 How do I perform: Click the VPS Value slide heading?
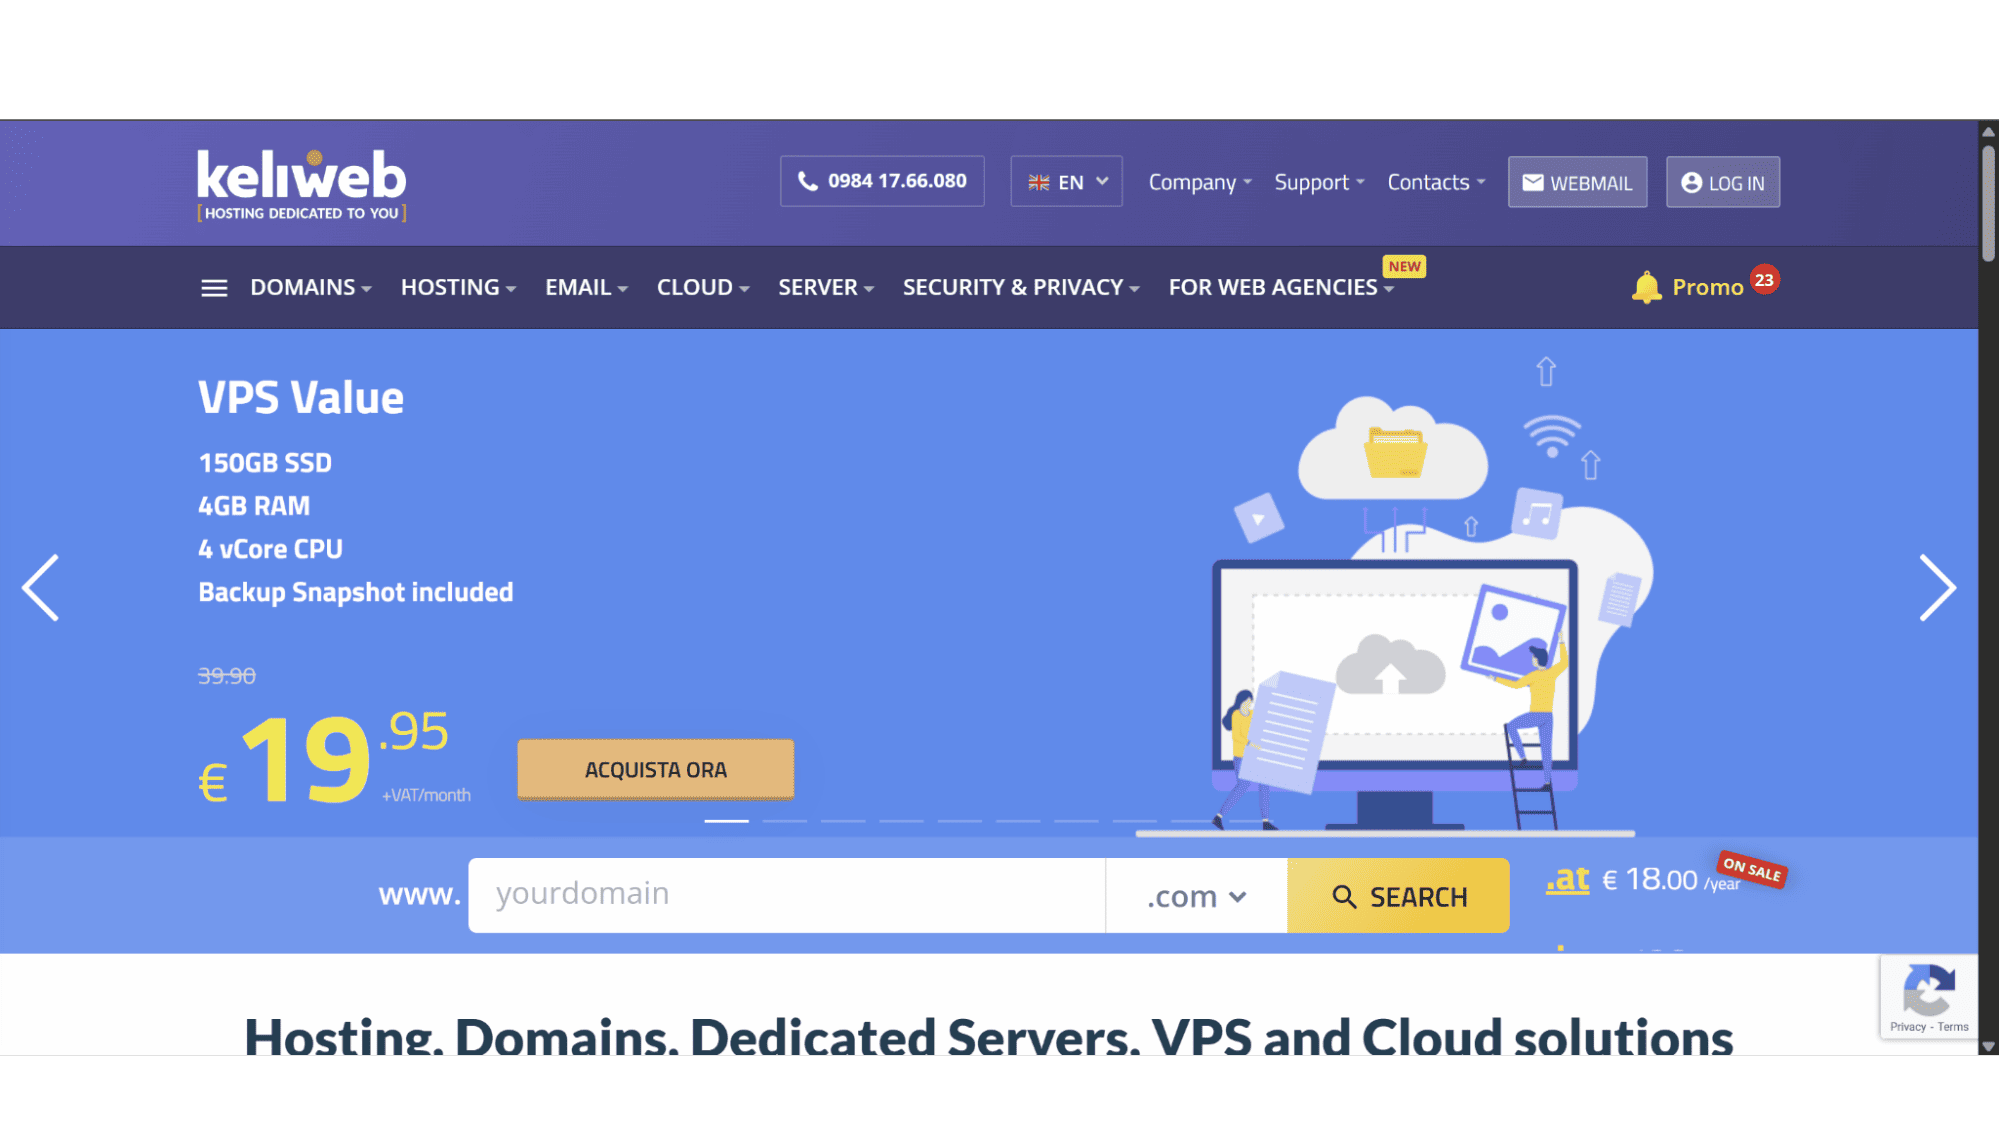301,398
